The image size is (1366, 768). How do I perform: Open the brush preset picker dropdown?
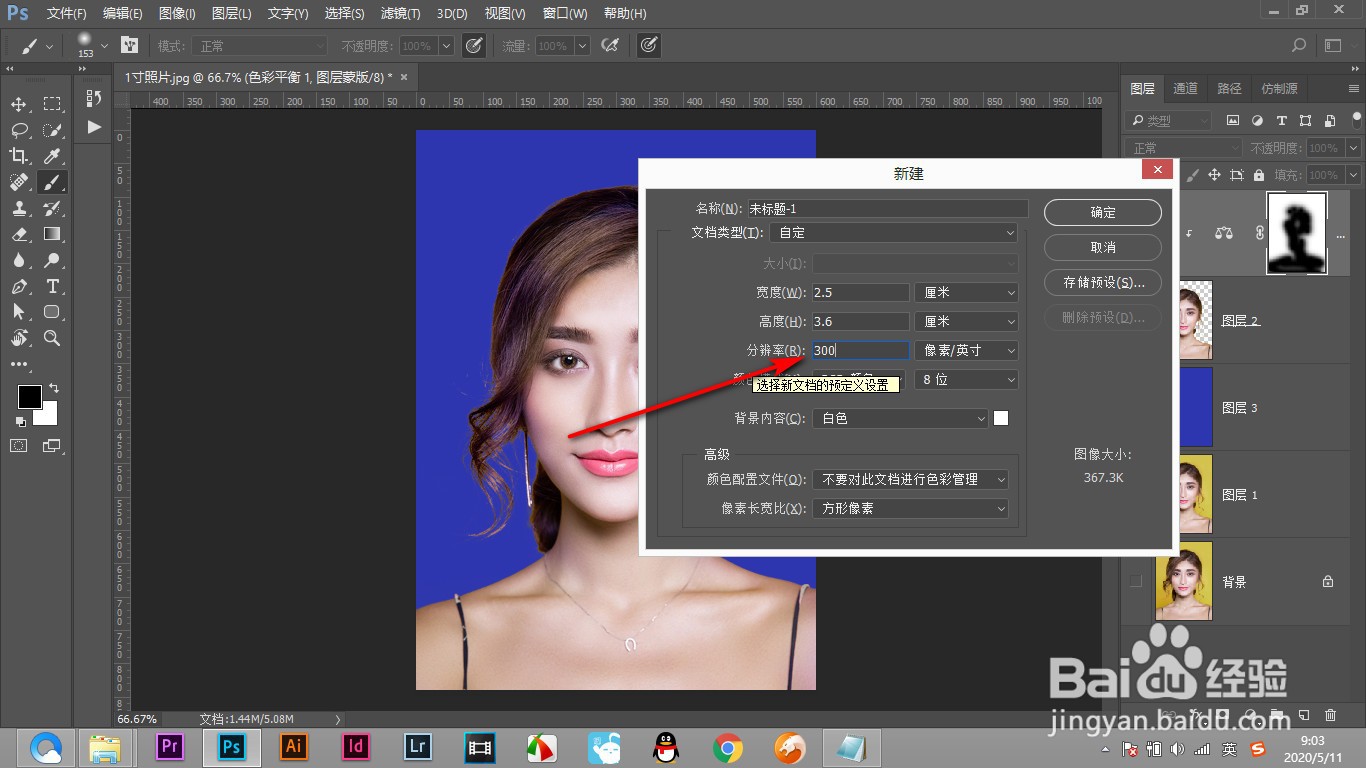(x=104, y=45)
